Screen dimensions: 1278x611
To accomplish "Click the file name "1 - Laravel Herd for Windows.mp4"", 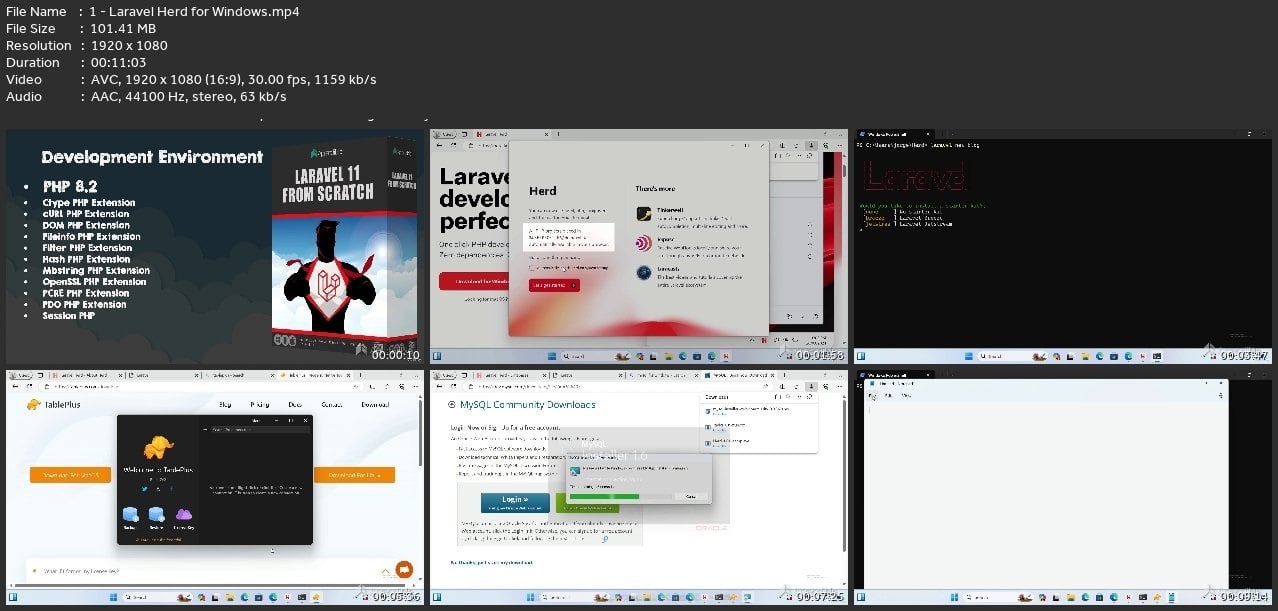I will (x=195, y=12).
